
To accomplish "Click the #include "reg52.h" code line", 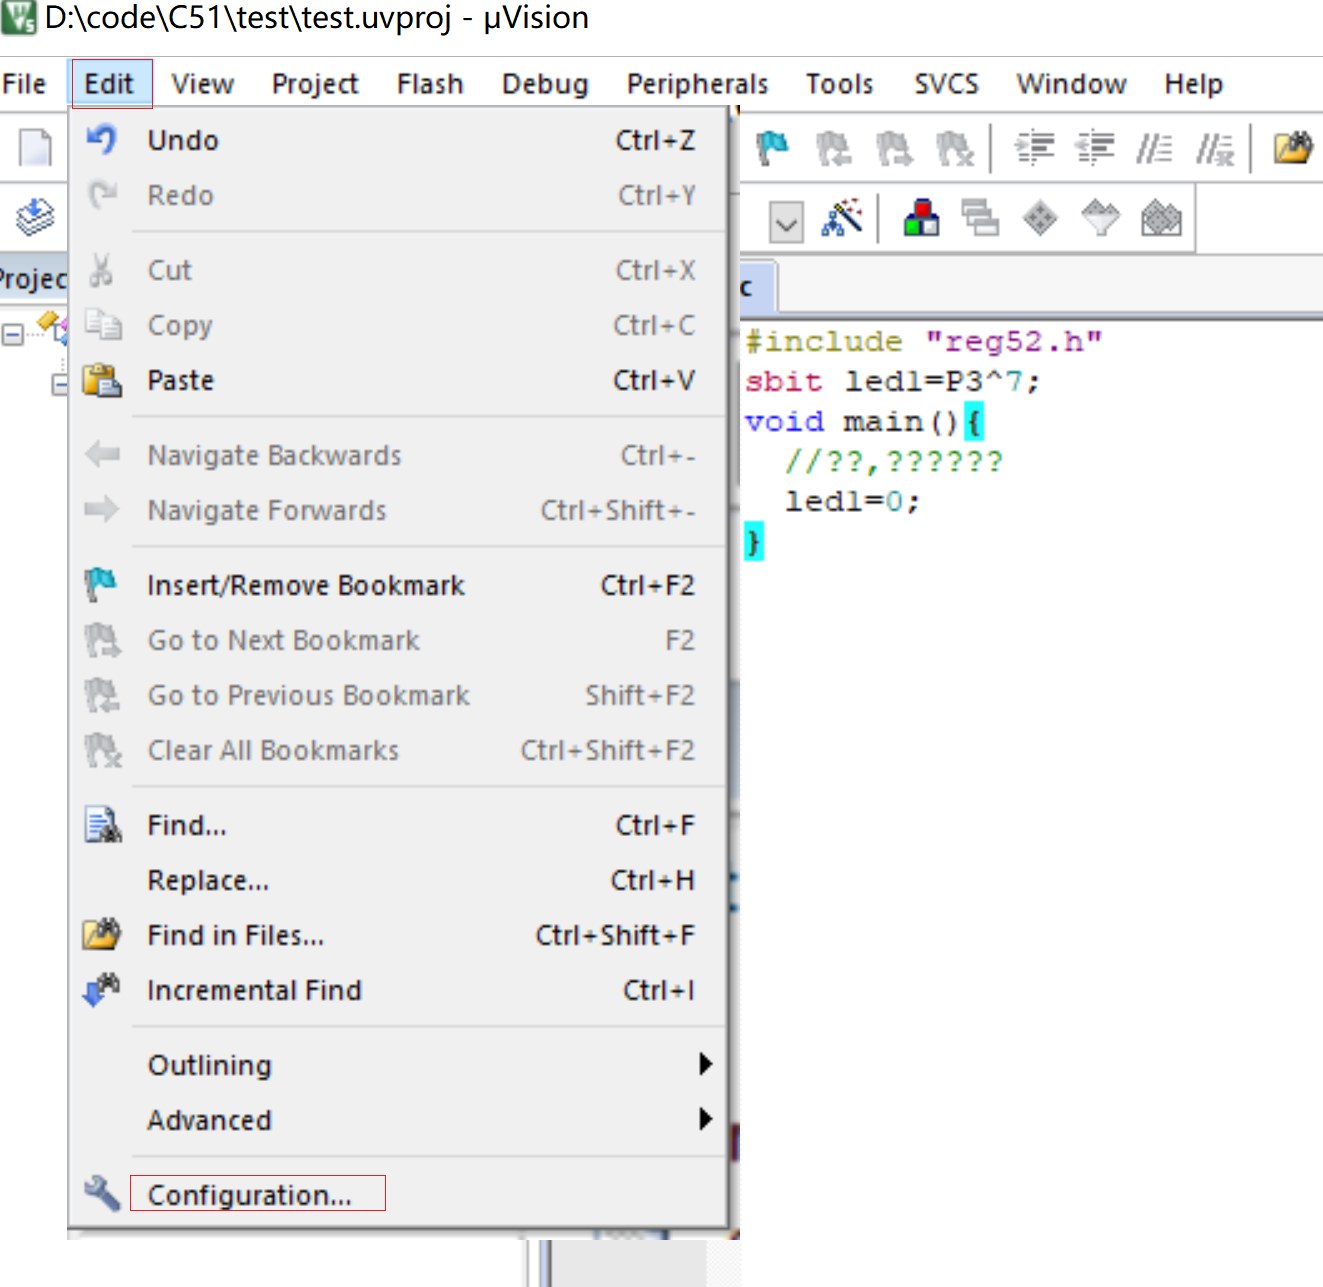I will (x=923, y=342).
